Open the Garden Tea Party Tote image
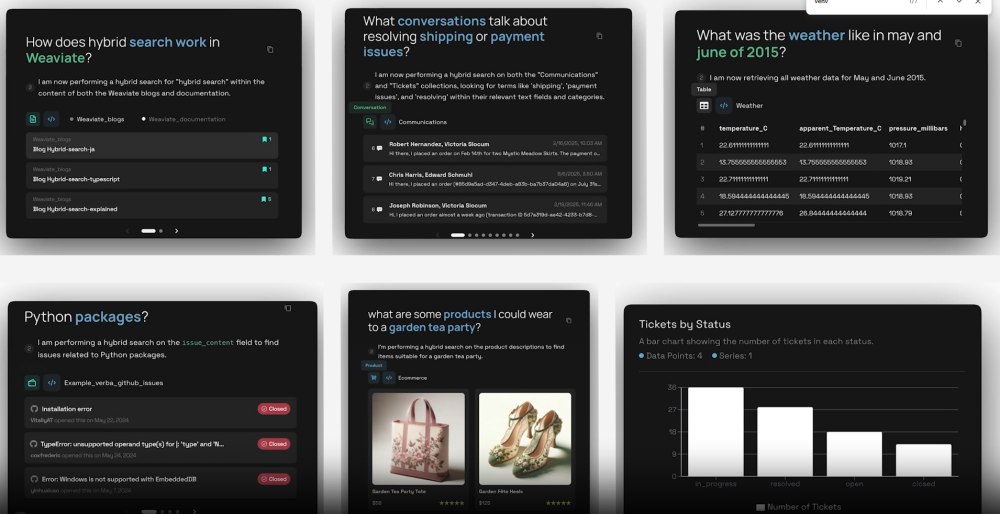Image resolution: width=1000 pixels, height=514 pixels. (418, 439)
